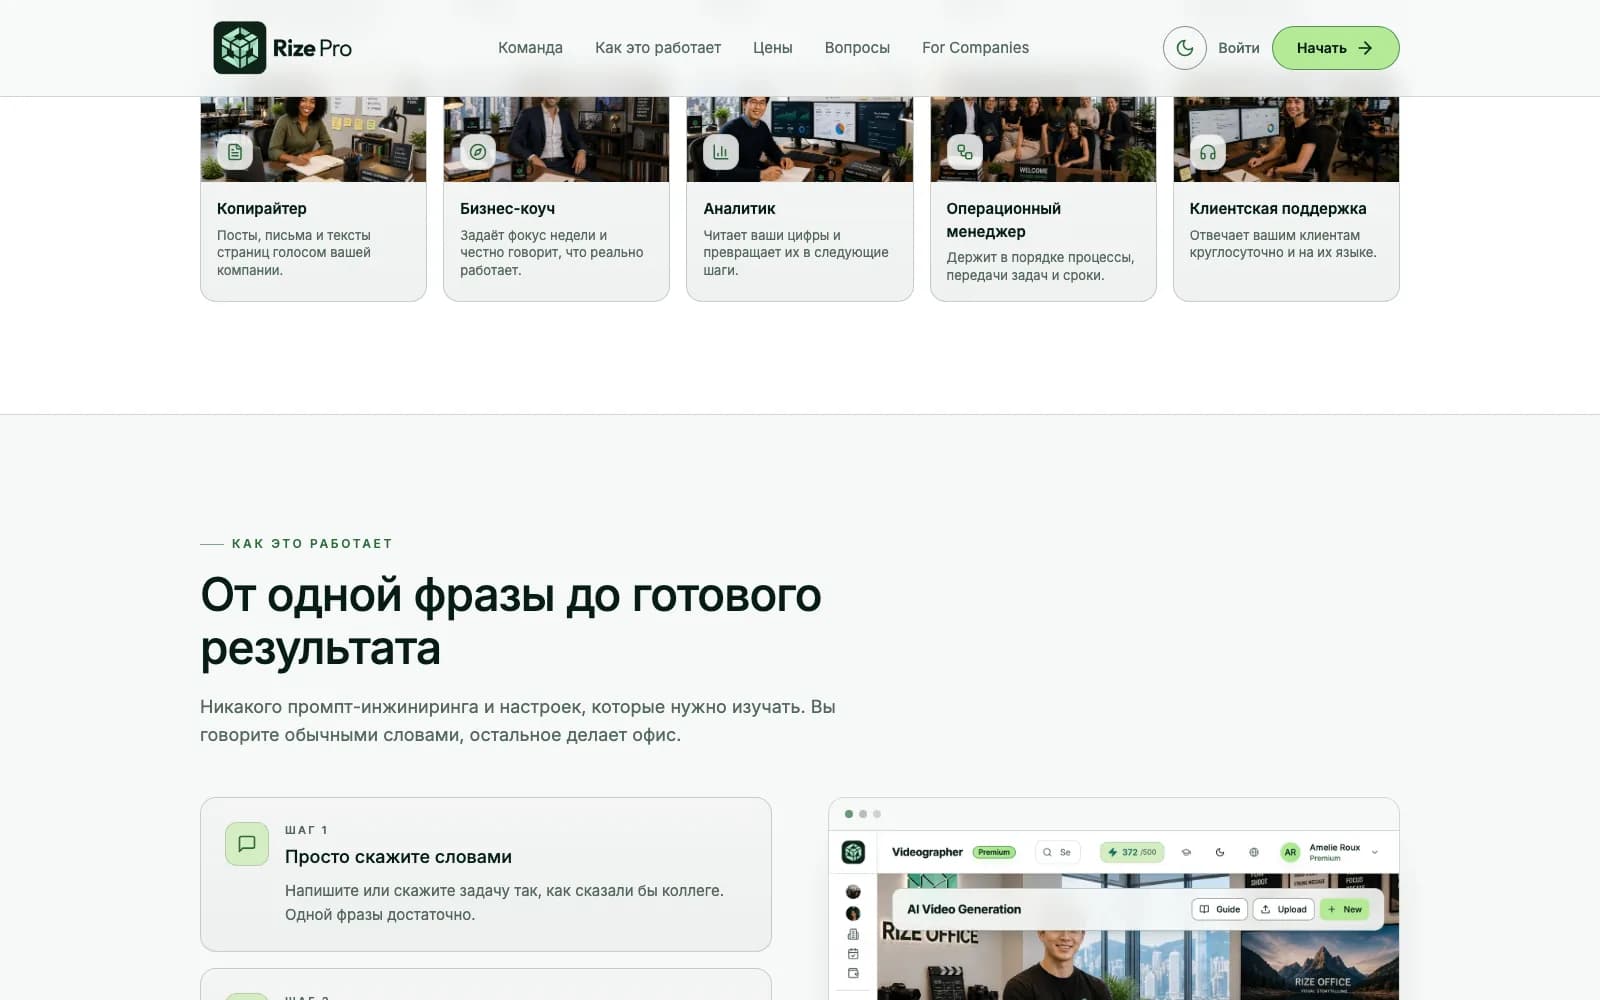Viewport: 1600px width, 1000px height.
Task: Click the headphones icon on Клиентская поддержка card
Action: 1208,152
